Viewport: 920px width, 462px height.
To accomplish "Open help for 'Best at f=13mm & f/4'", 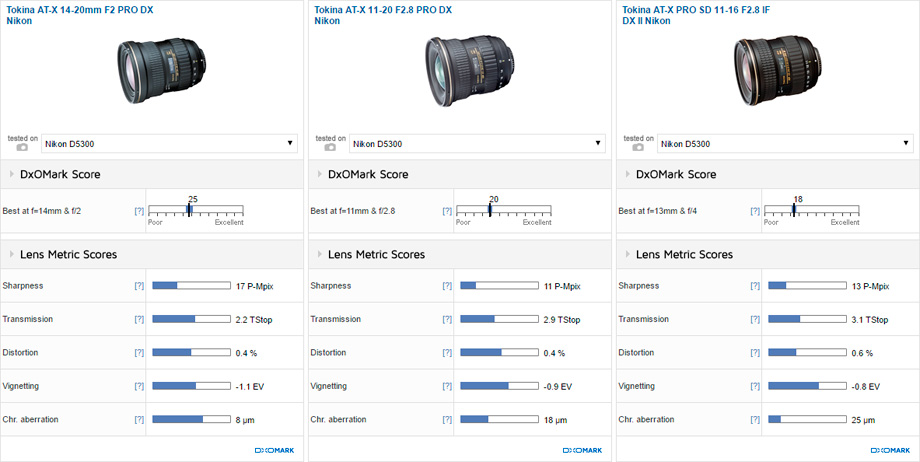I will tap(755, 211).
